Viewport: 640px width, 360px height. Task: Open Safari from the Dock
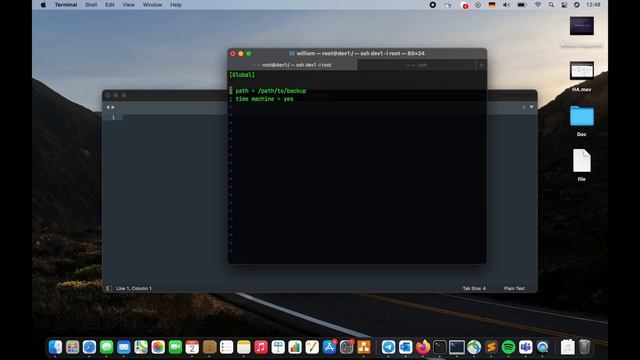click(89, 347)
